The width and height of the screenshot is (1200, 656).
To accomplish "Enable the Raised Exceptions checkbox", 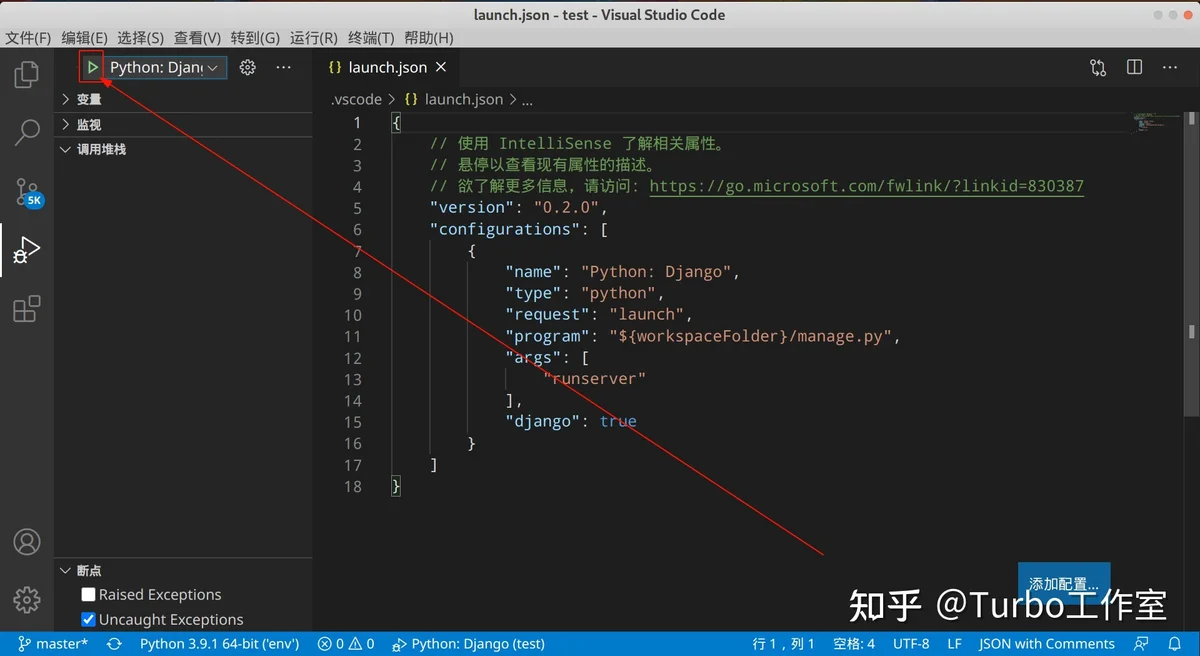I will pyautogui.click(x=88, y=595).
